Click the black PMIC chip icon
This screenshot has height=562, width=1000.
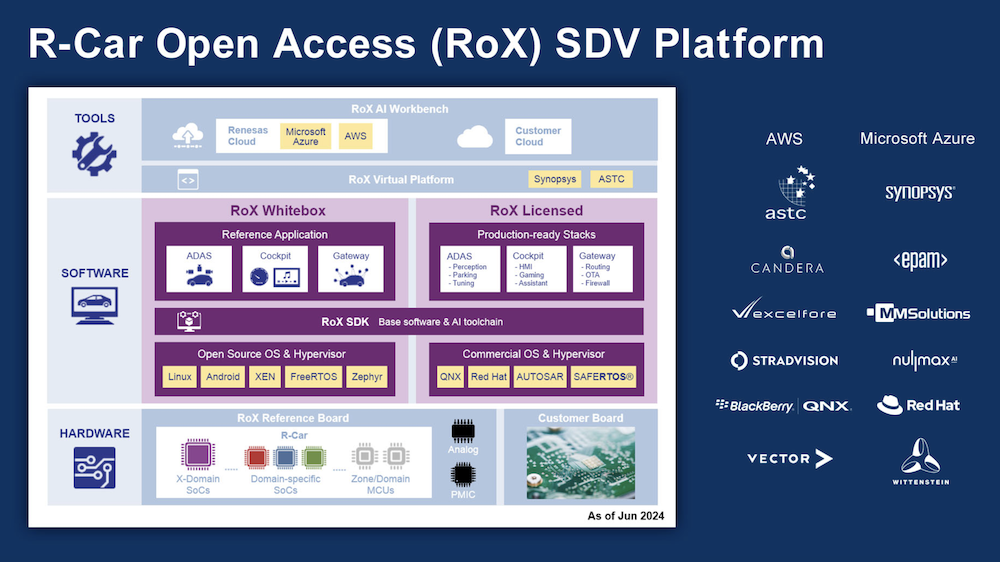(x=463, y=476)
